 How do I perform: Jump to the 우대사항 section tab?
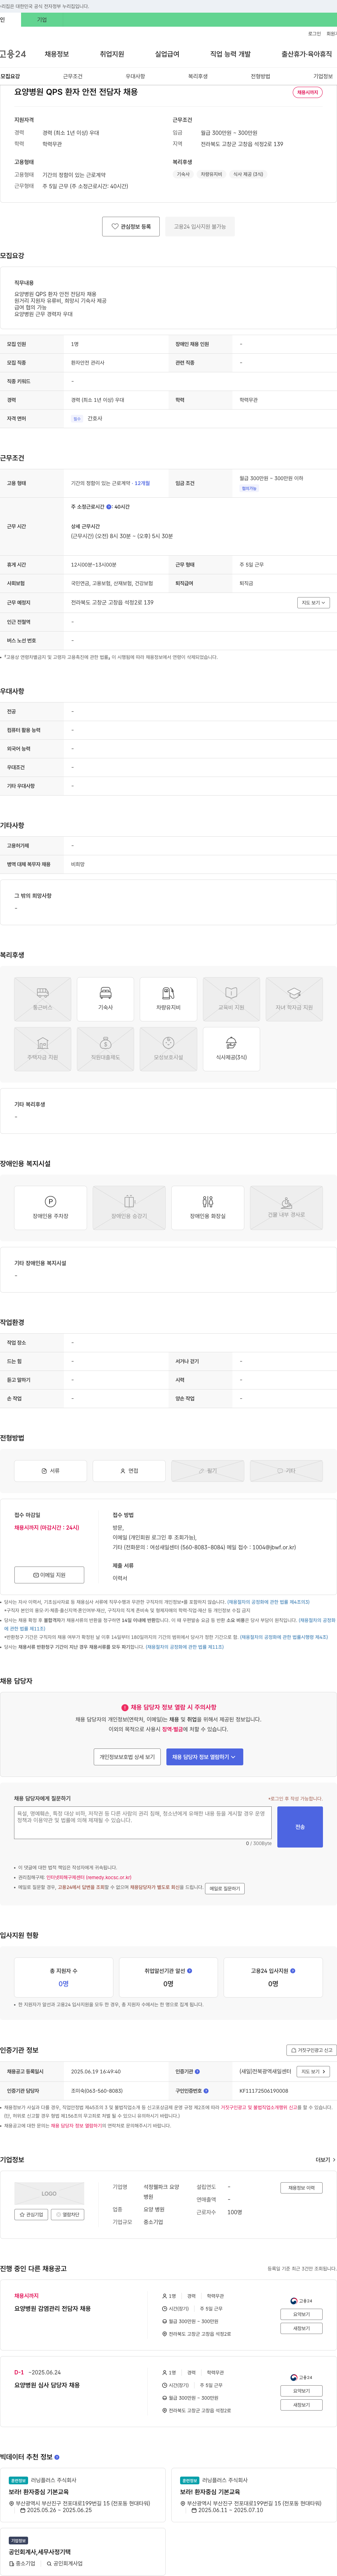point(135,76)
